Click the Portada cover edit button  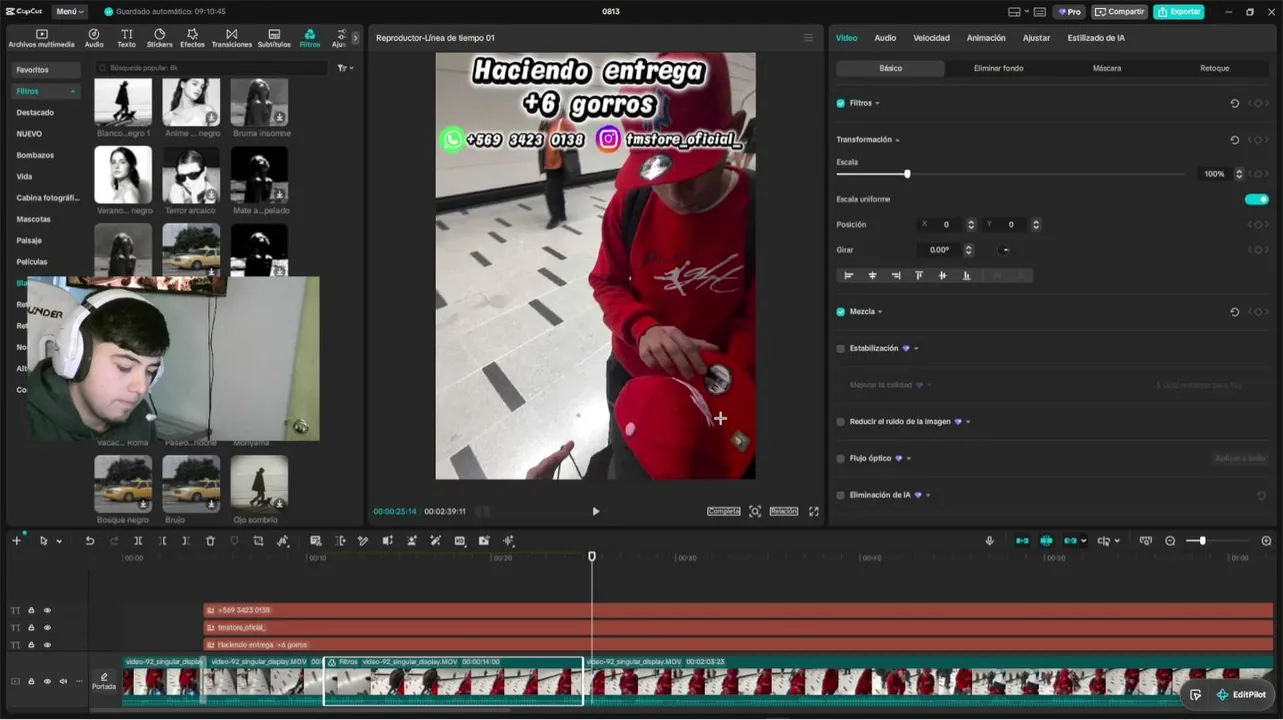(x=104, y=681)
